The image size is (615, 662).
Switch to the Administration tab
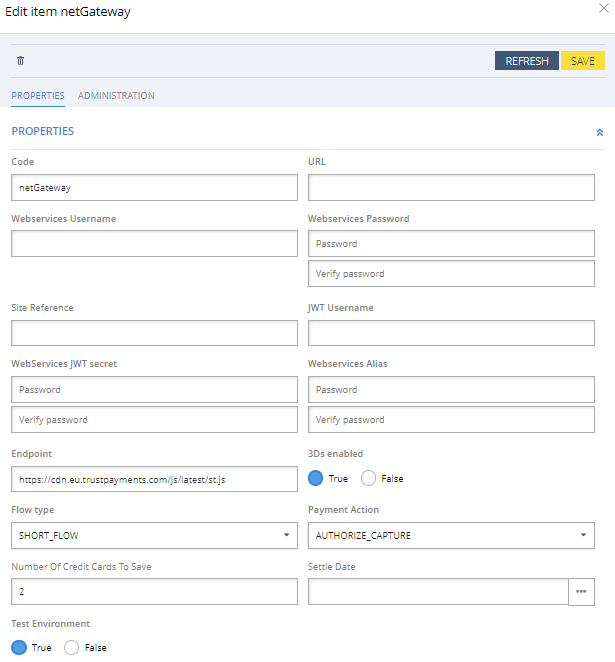tap(116, 96)
